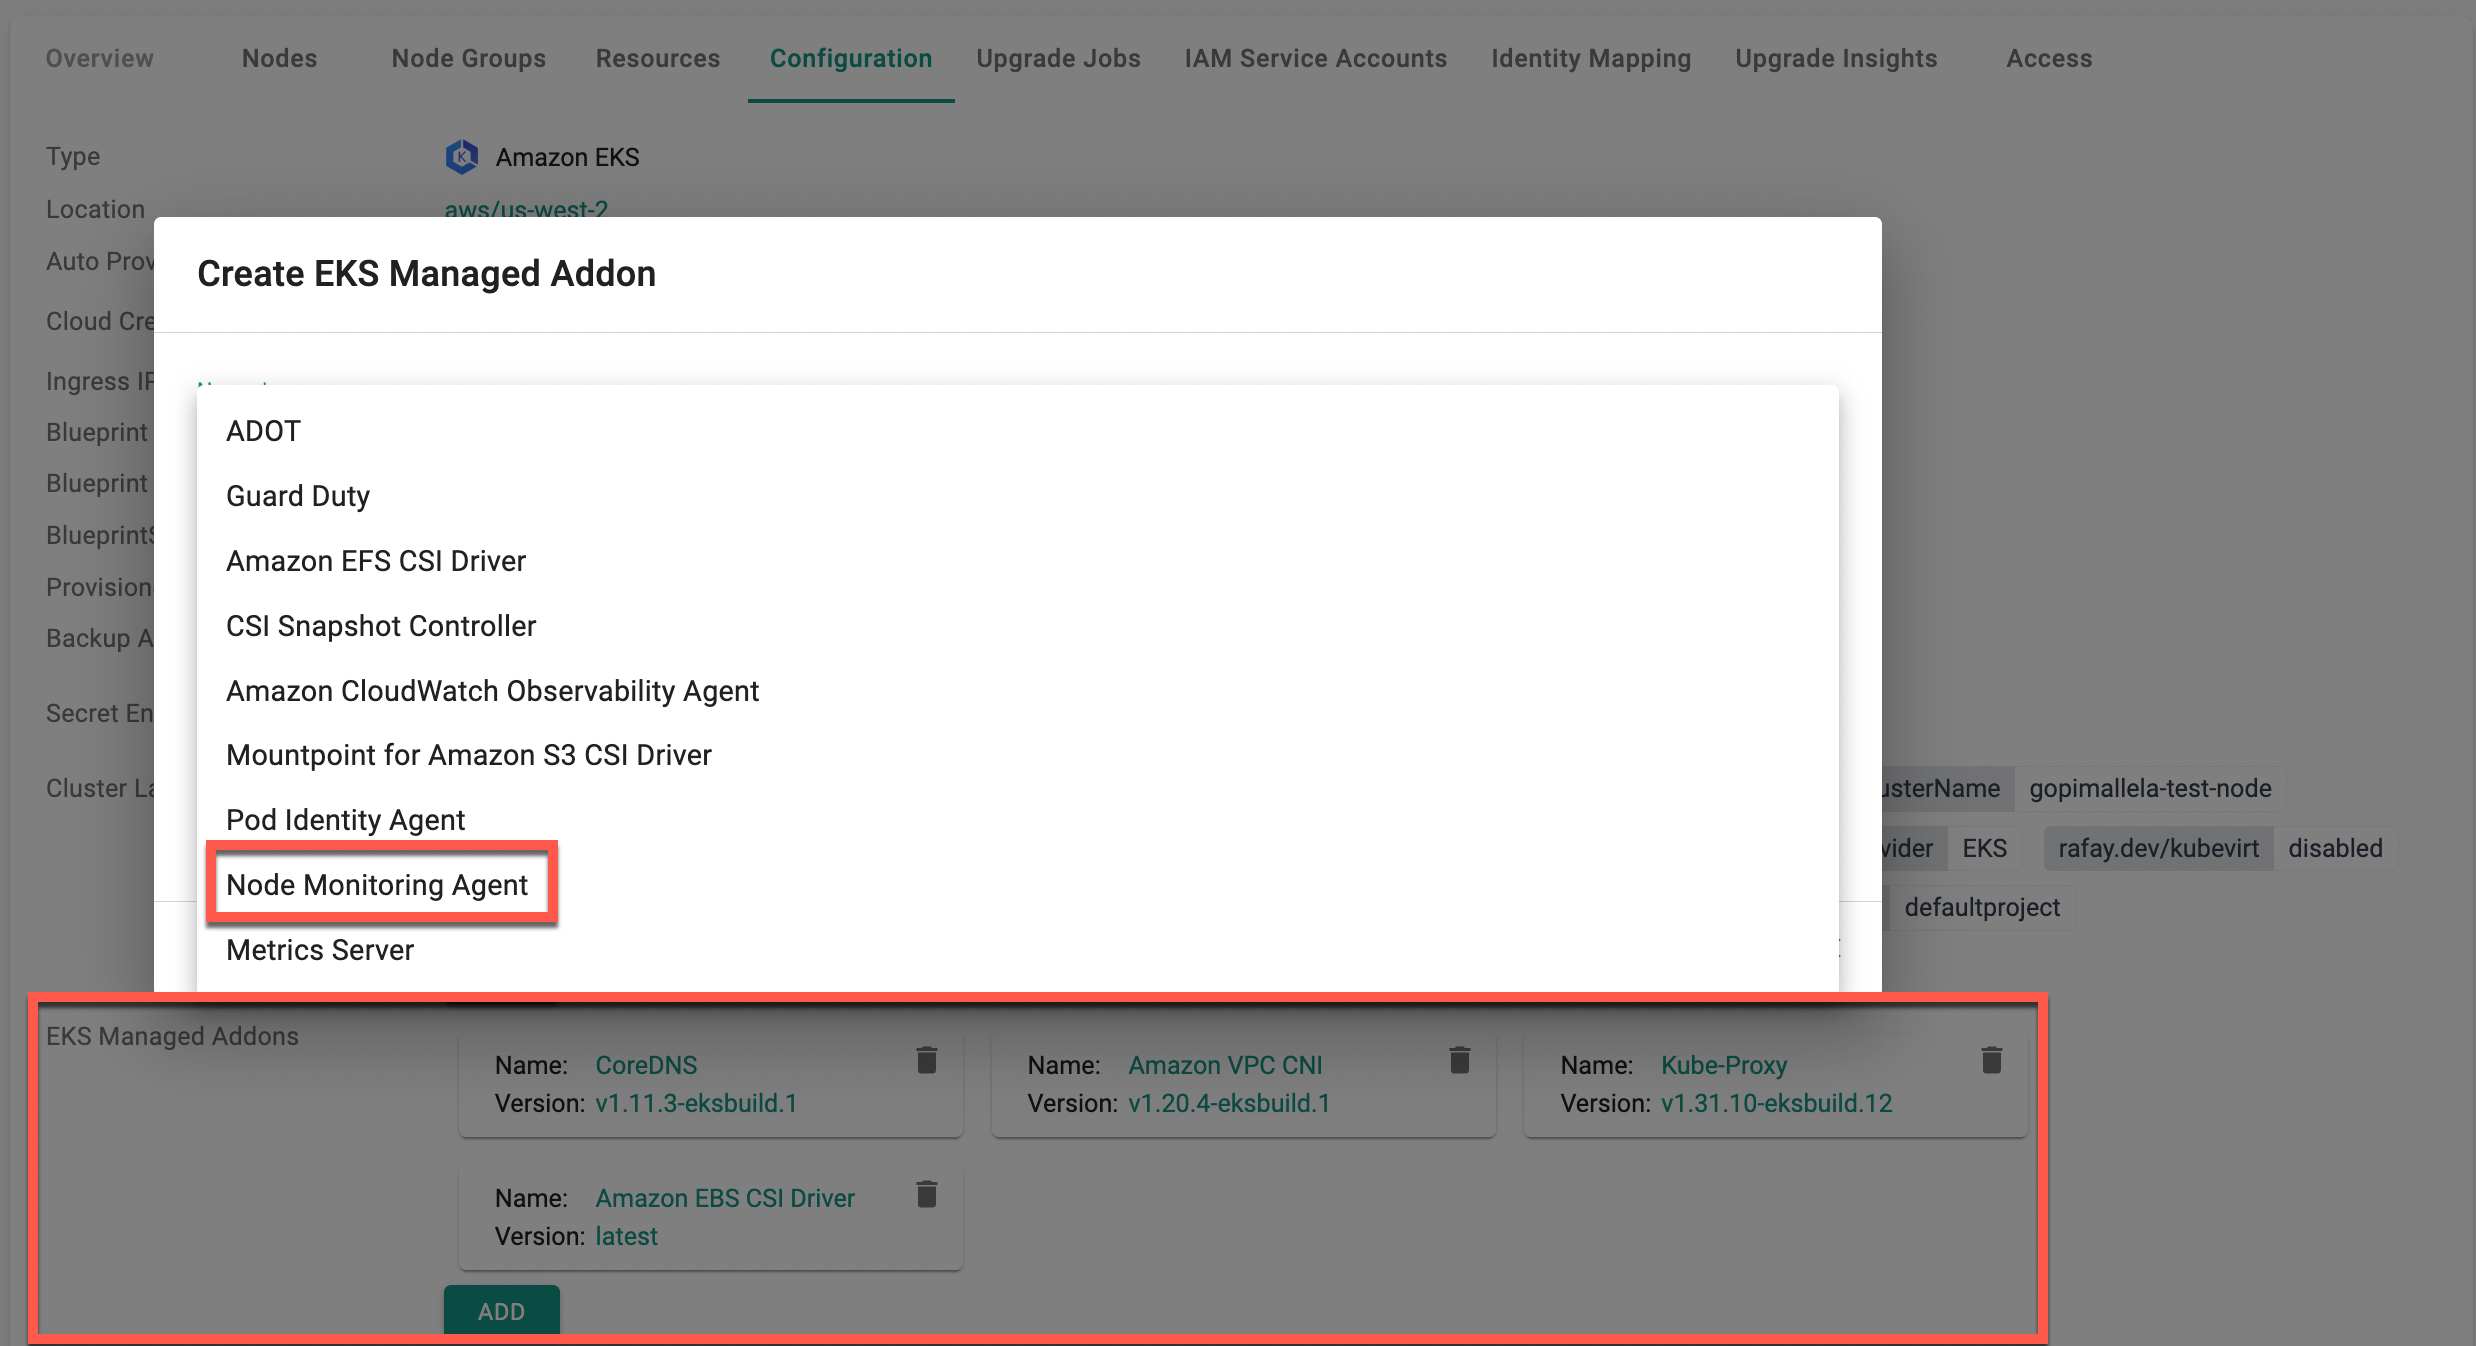This screenshot has height=1346, width=2476.
Task: Open the CoreDNS addon name link
Action: (646, 1065)
